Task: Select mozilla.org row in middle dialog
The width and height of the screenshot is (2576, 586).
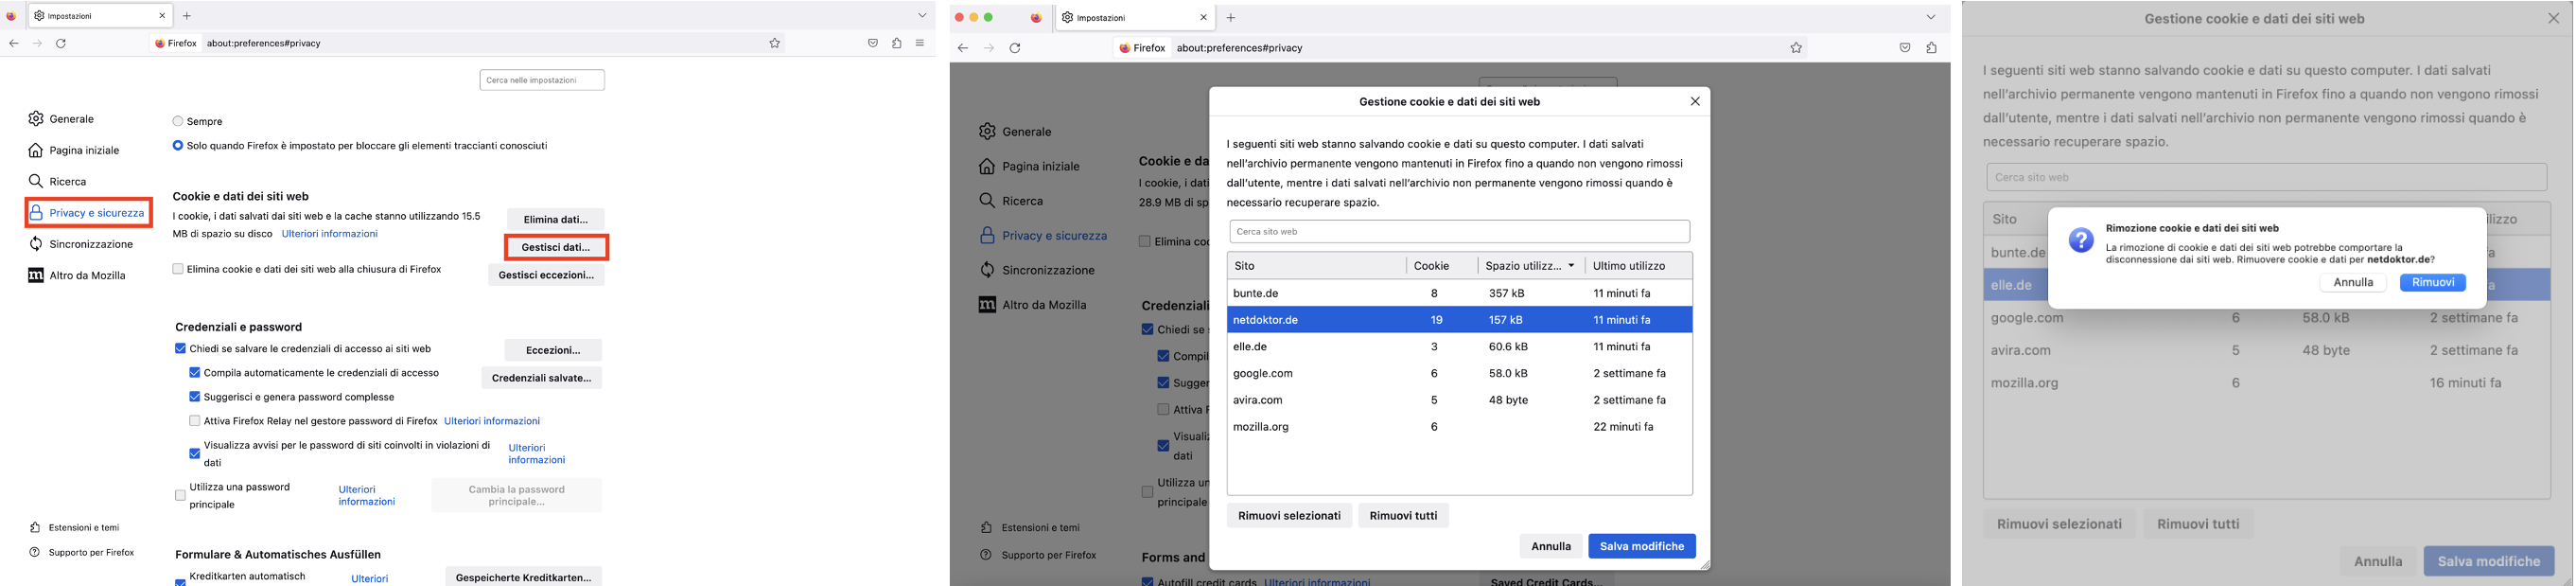Action: (x=1459, y=427)
